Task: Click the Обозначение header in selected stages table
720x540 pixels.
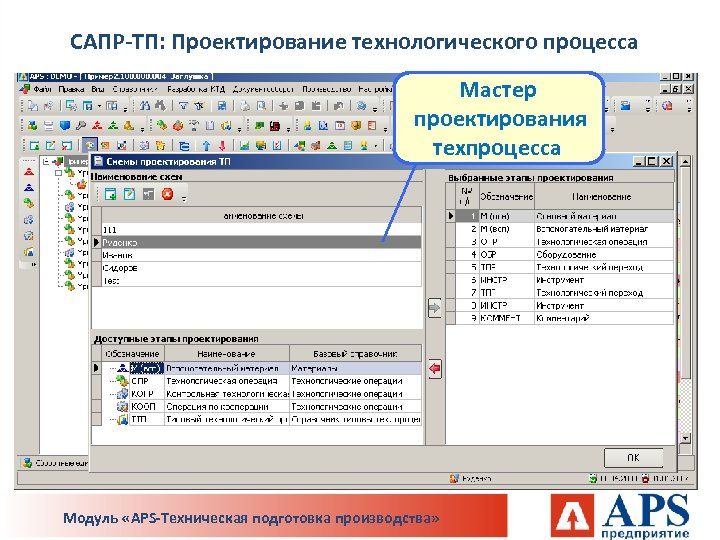Action: tap(506, 197)
